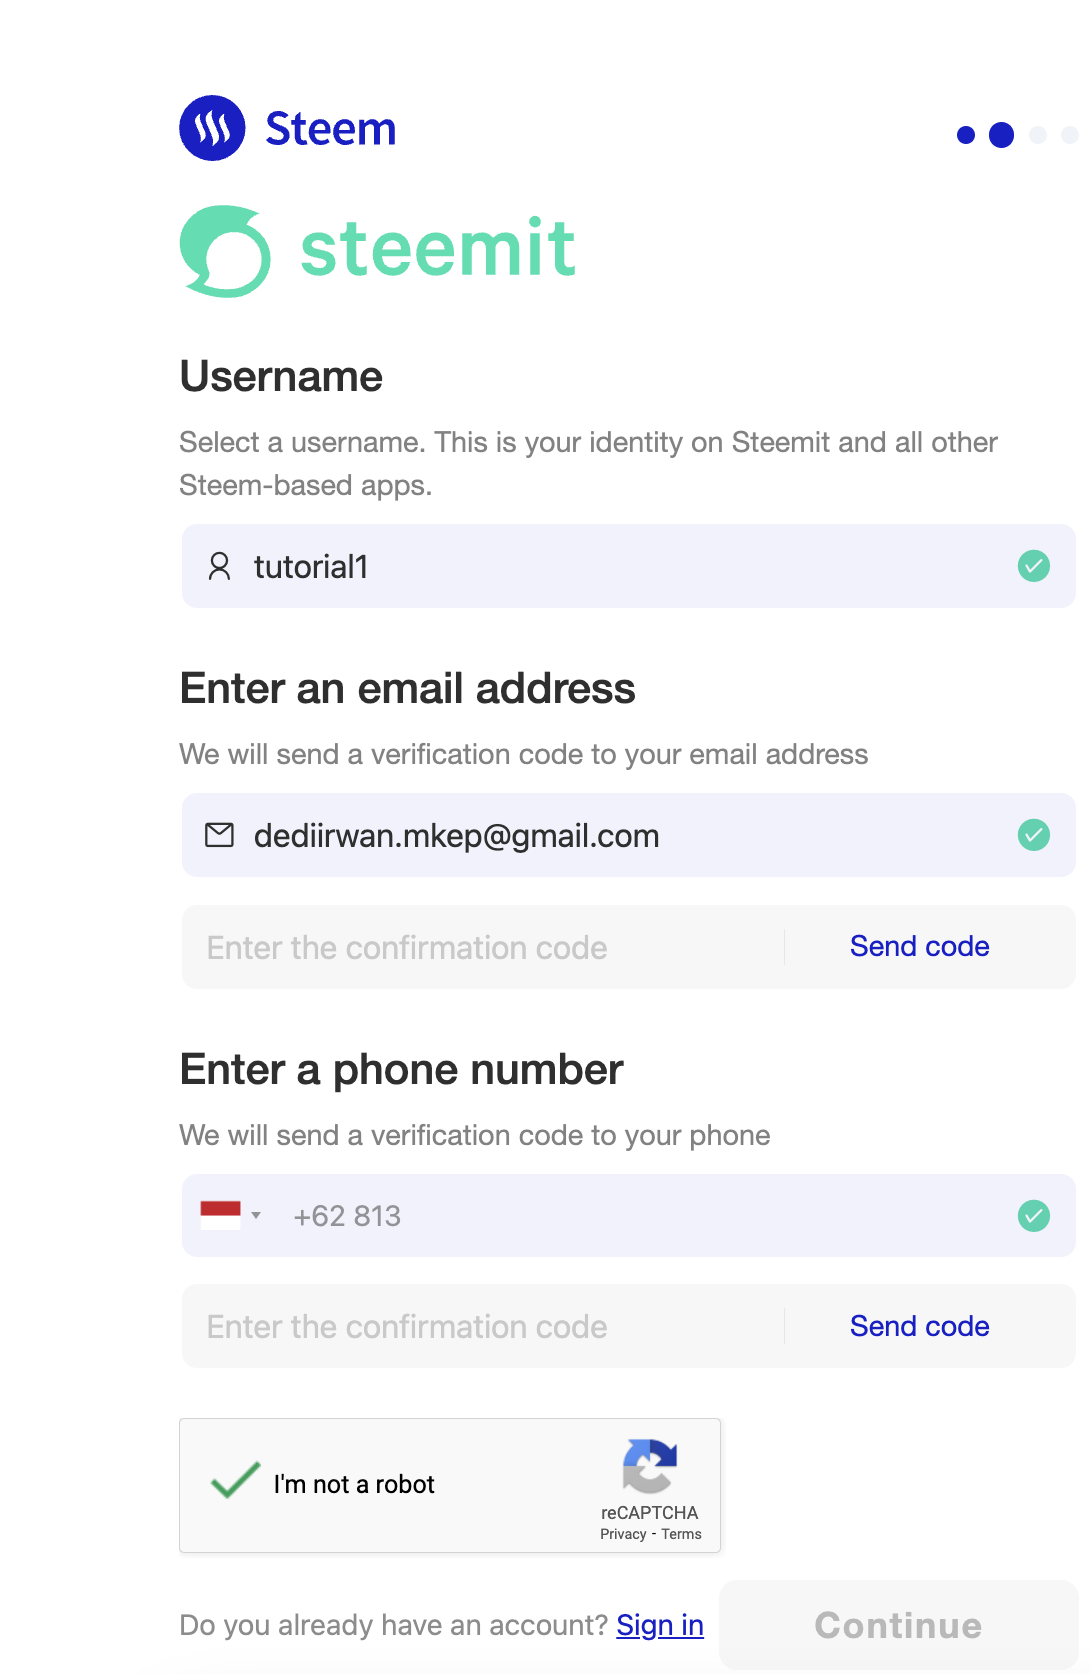The height and width of the screenshot is (1674, 1090).
Task: Click the envelope icon in email field
Action: coord(219,835)
